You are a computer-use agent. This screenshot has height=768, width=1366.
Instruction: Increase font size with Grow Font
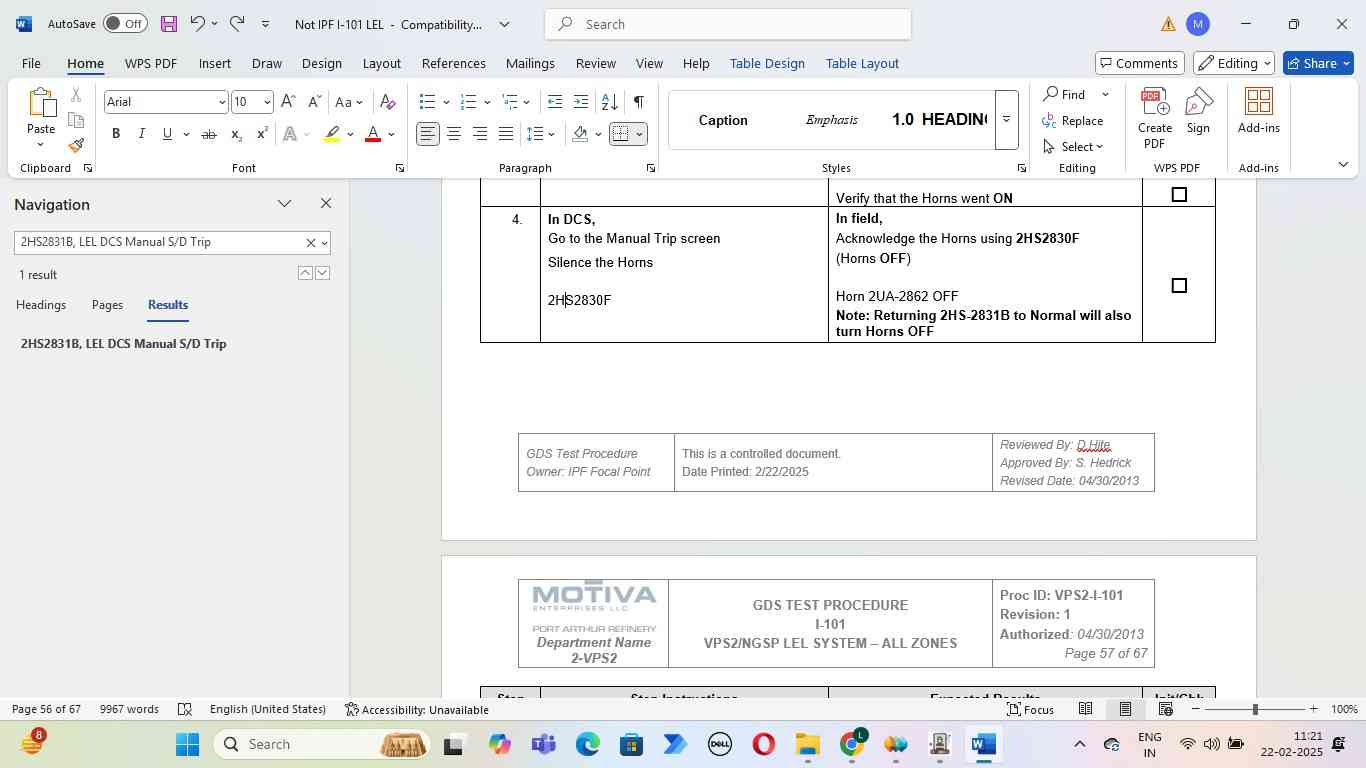coord(288,102)
